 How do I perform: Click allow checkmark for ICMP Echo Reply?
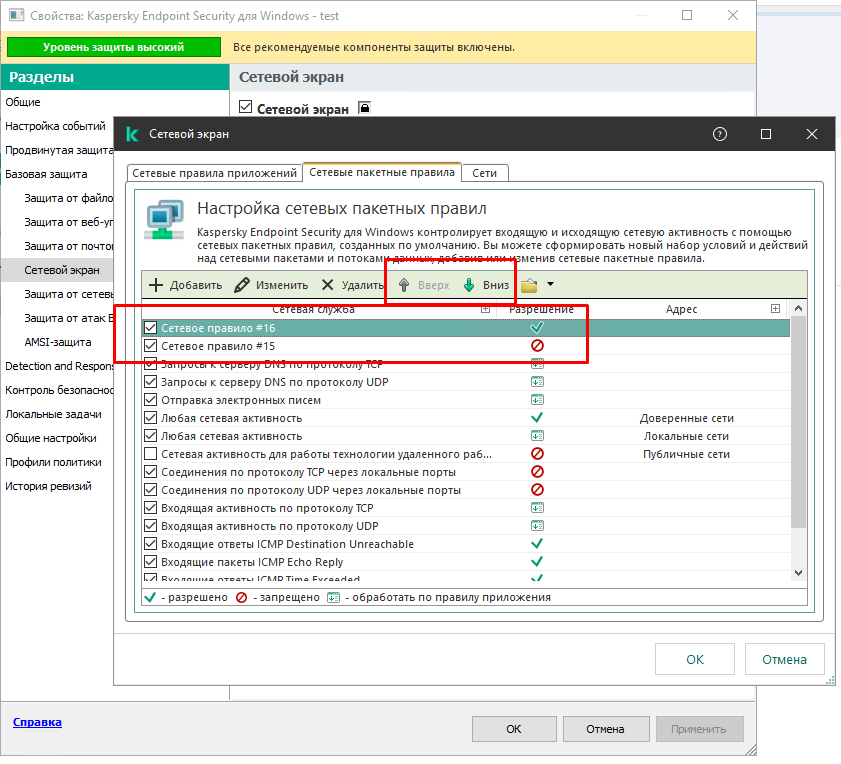click(x=537, y=562)
